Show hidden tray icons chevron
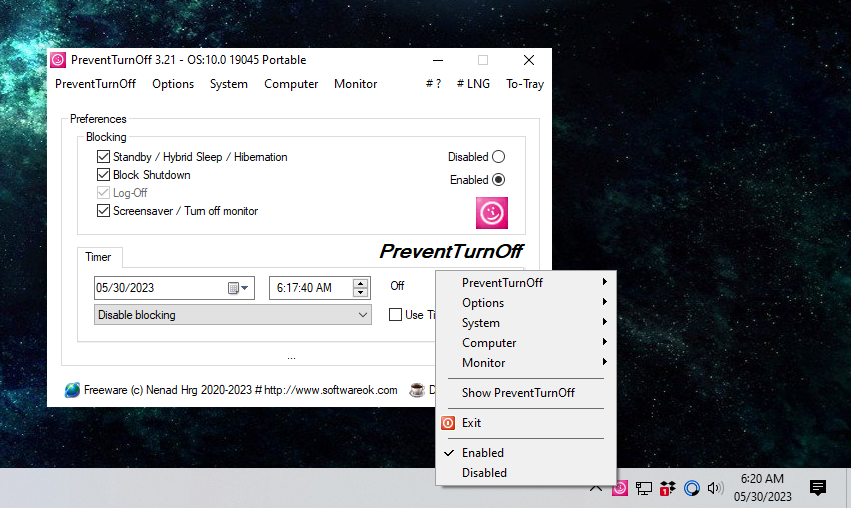Viewport: 851px width, 508px height. pyautogui.click(x=596, y=488)
